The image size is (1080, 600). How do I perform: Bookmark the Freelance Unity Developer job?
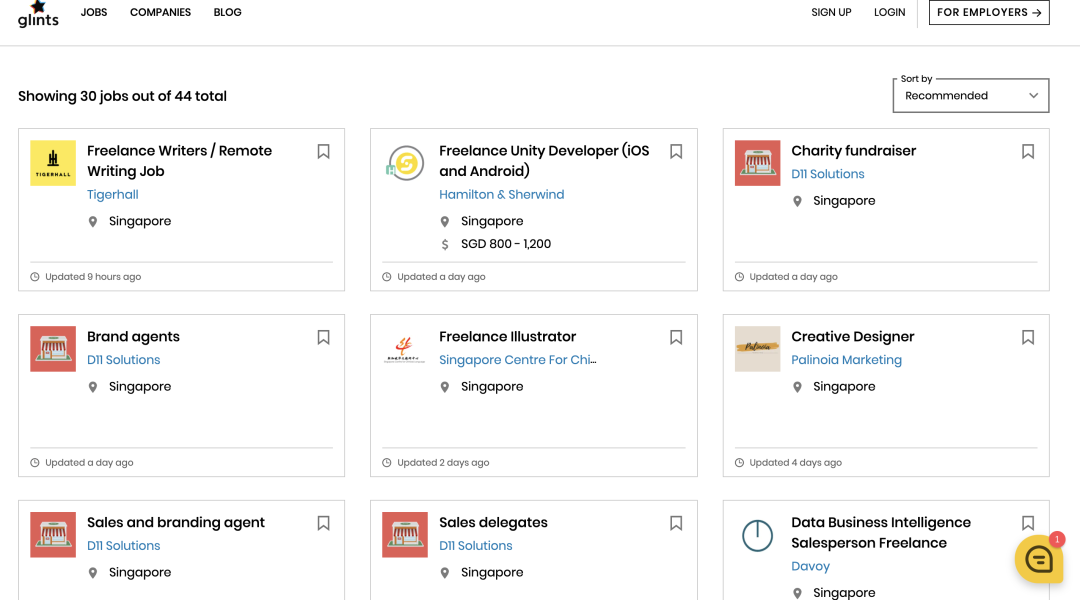coord(676,152)
